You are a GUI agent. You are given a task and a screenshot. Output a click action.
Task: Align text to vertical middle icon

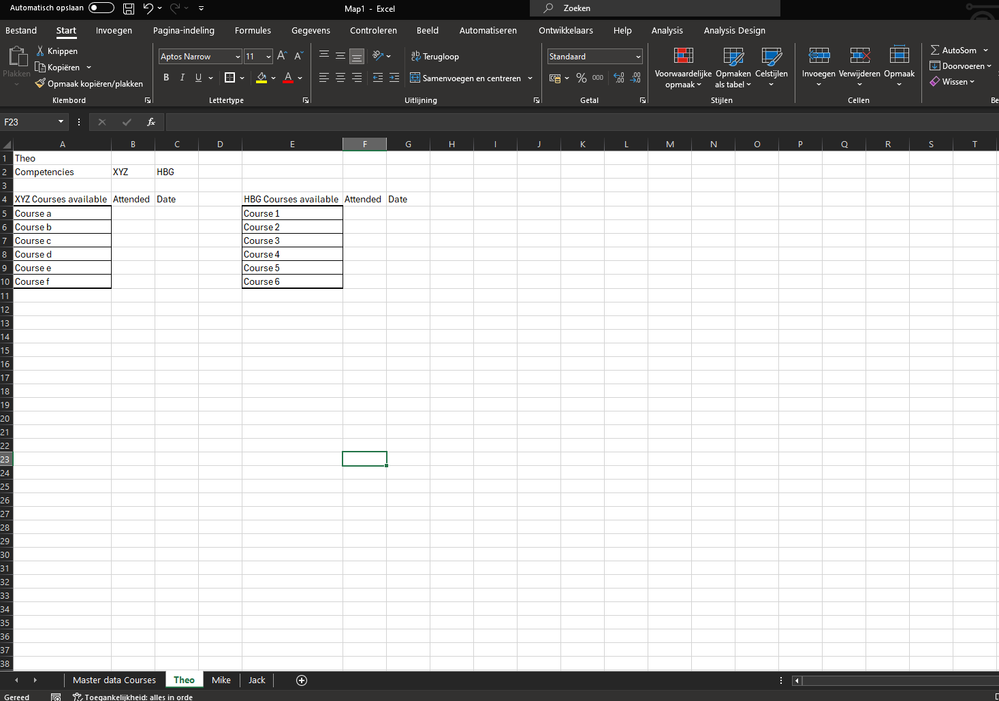[340, 56]
